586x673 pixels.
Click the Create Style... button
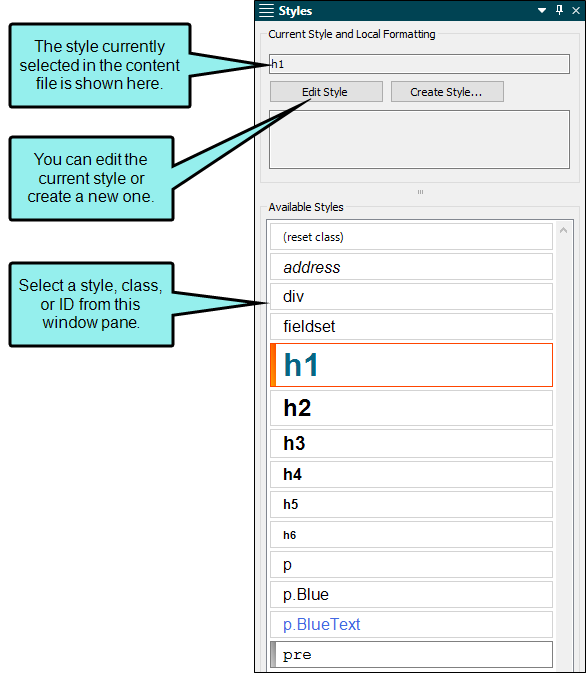[447, 92]
